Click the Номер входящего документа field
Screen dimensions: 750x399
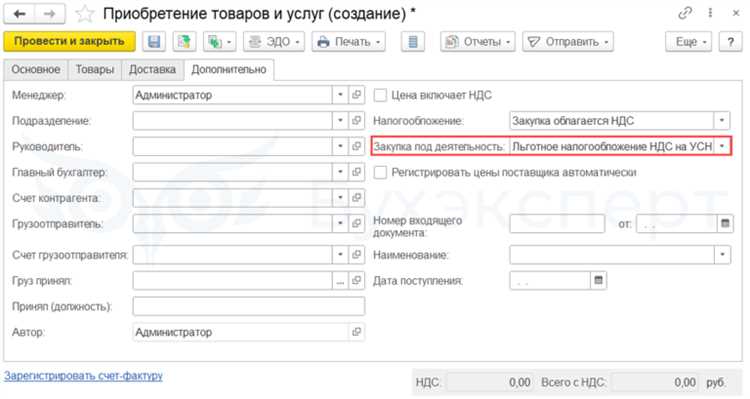point(557,223)
